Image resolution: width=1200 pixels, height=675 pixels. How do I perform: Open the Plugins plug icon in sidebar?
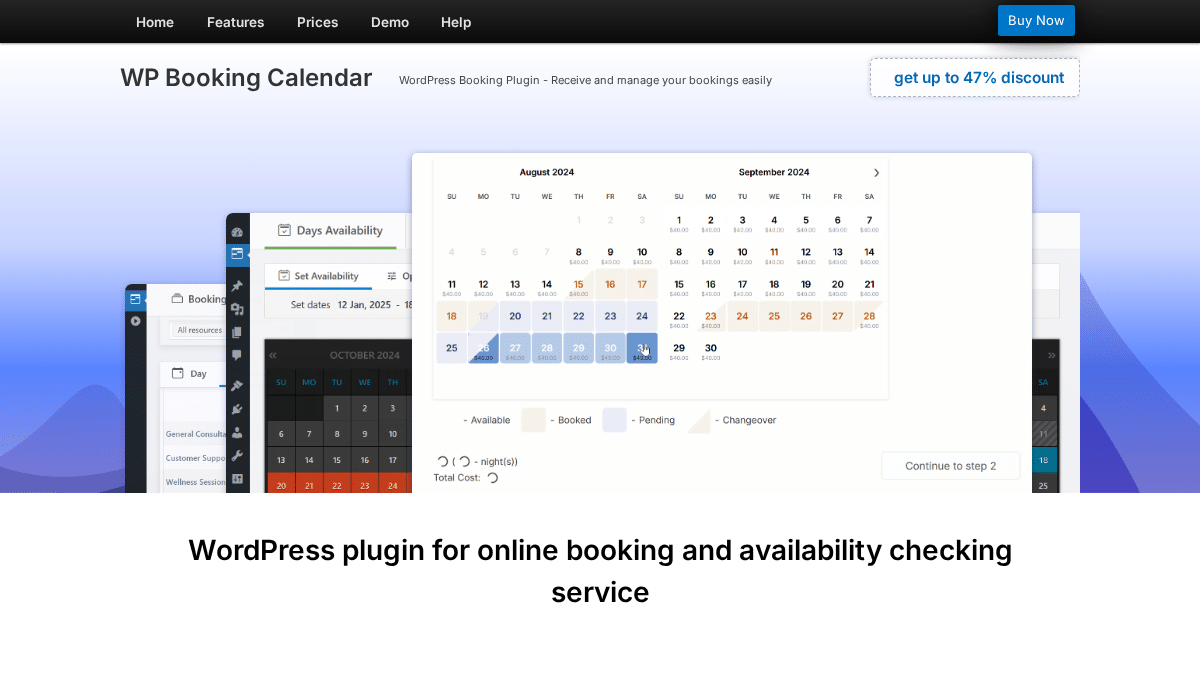click(237, 409)
